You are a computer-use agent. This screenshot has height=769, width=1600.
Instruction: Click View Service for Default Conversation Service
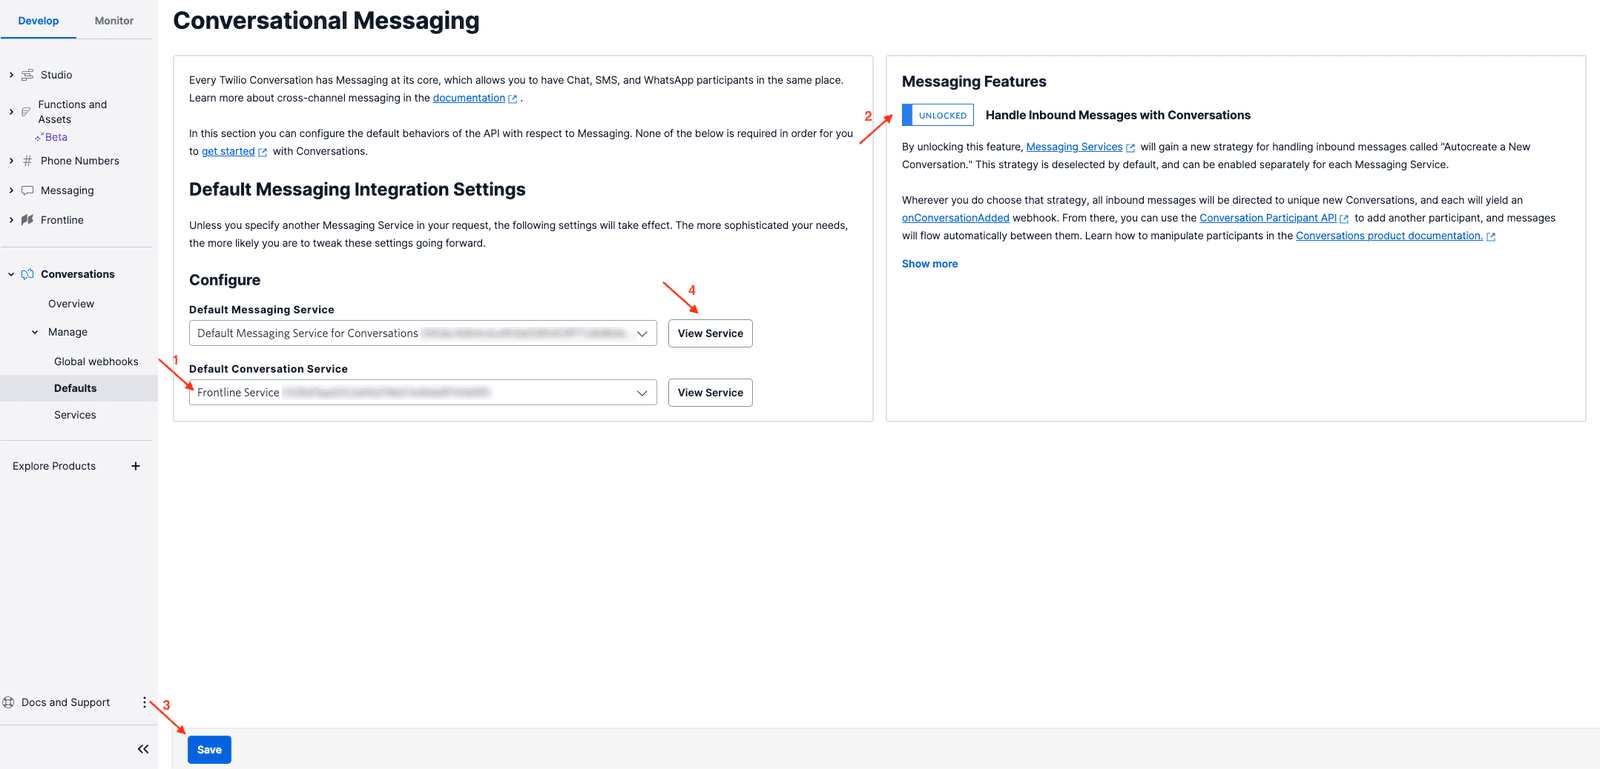(710, 392)
